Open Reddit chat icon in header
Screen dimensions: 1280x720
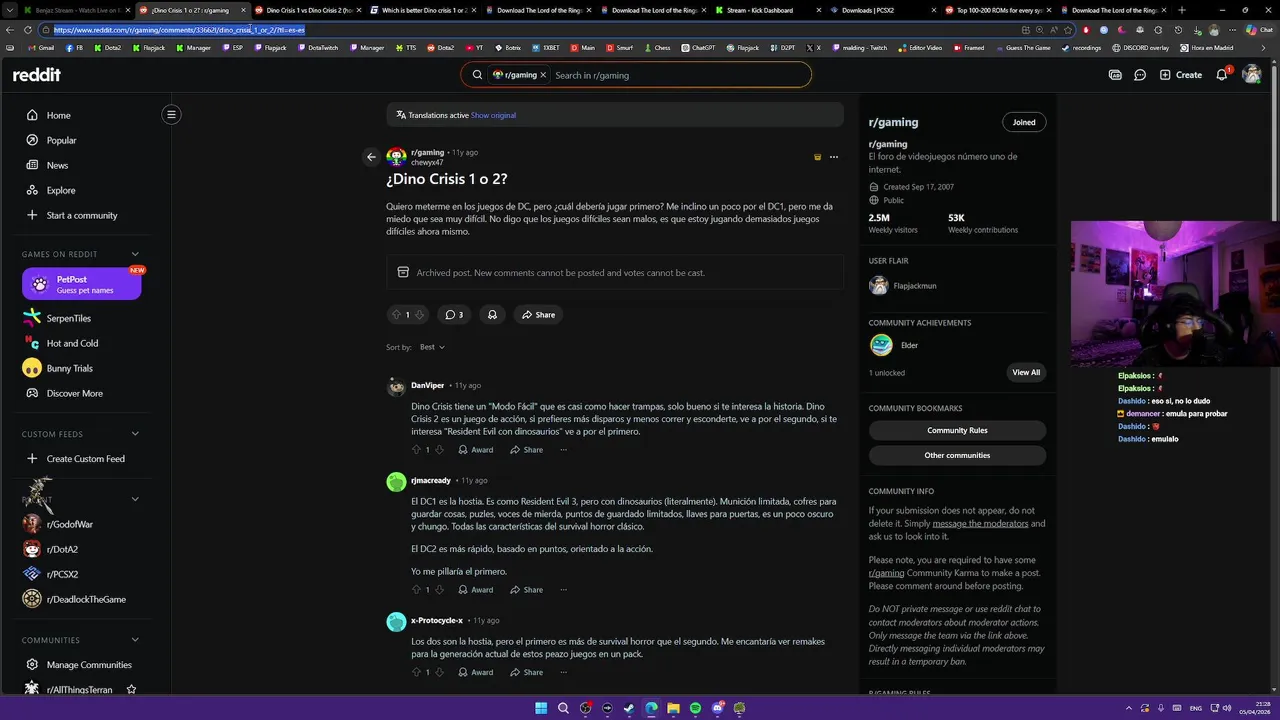click(1140, 75)
